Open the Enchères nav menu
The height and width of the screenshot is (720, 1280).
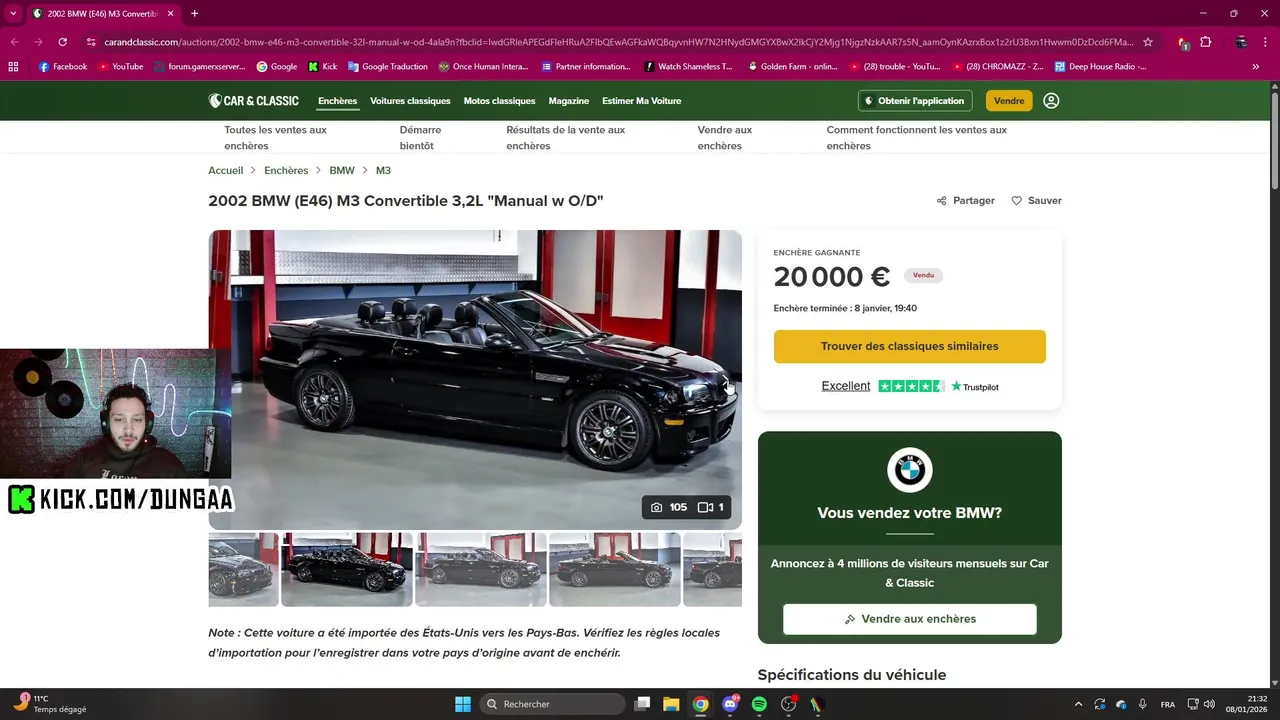(338, 101)
